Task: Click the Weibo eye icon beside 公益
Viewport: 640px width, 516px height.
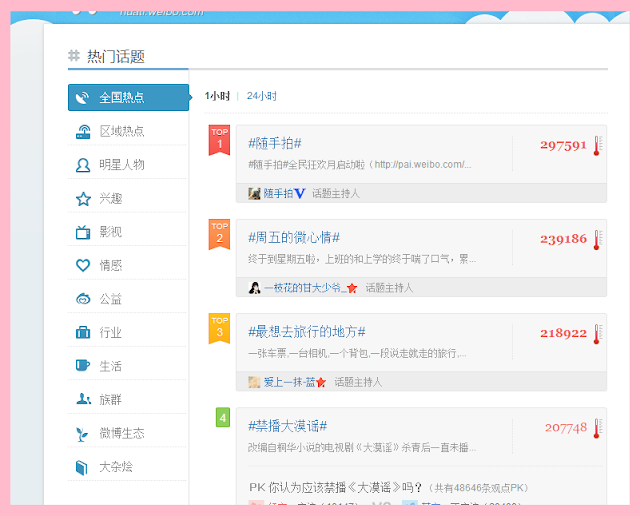Action: pos(83,299)
